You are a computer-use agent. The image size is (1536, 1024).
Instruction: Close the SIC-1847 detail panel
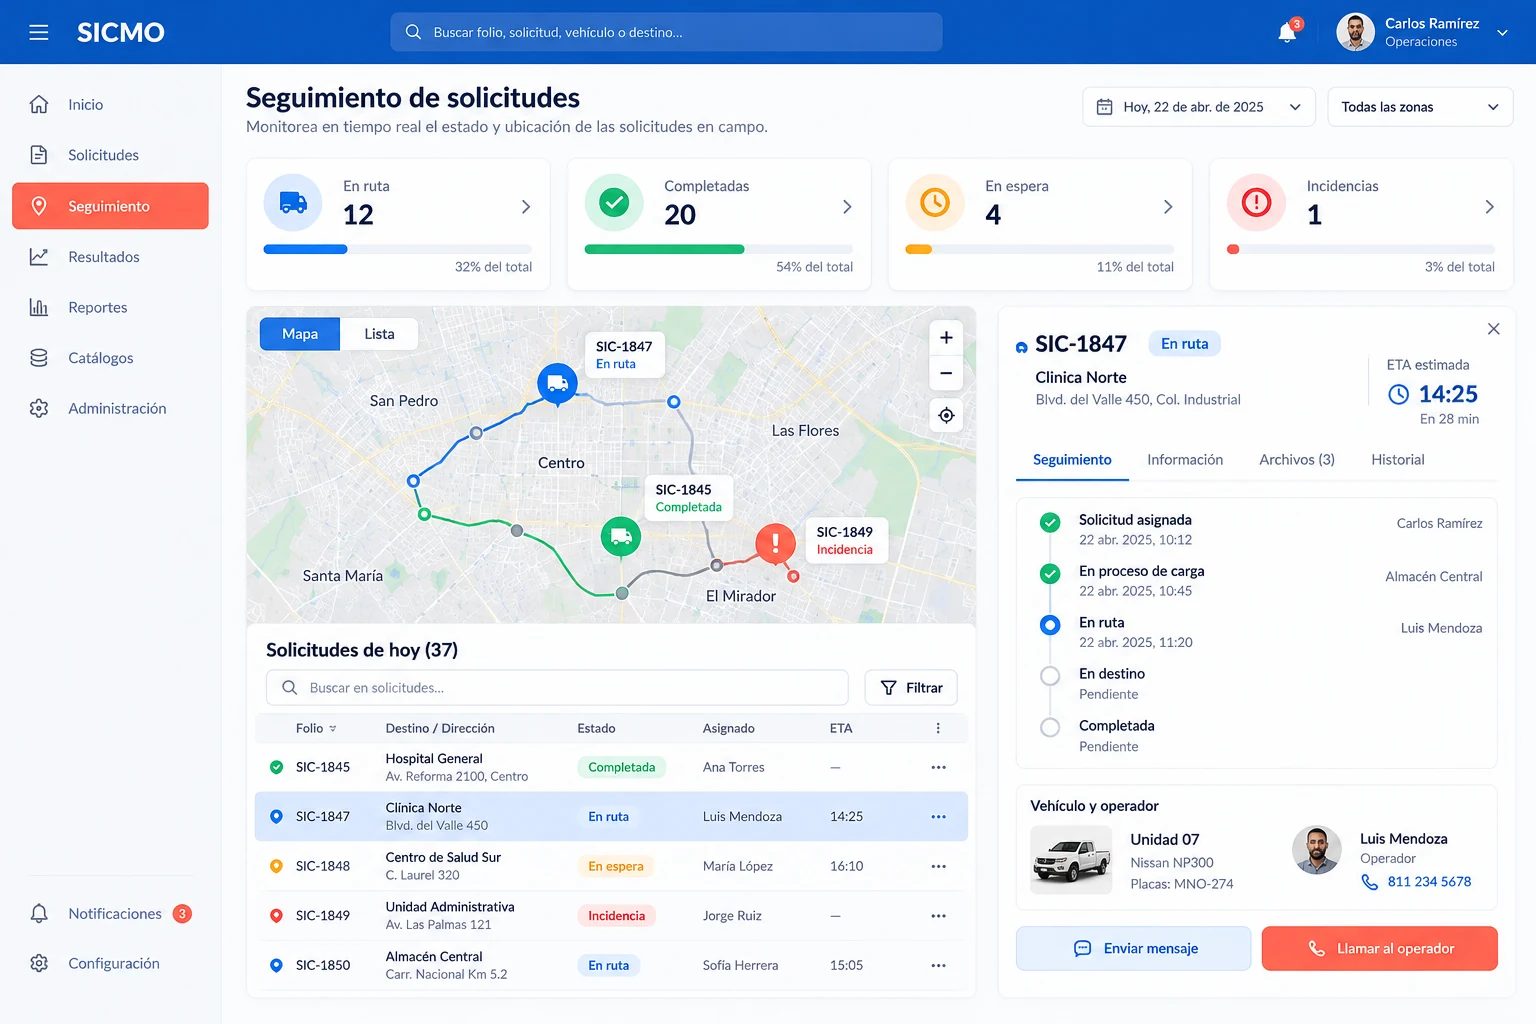[x=1493, y=329]
